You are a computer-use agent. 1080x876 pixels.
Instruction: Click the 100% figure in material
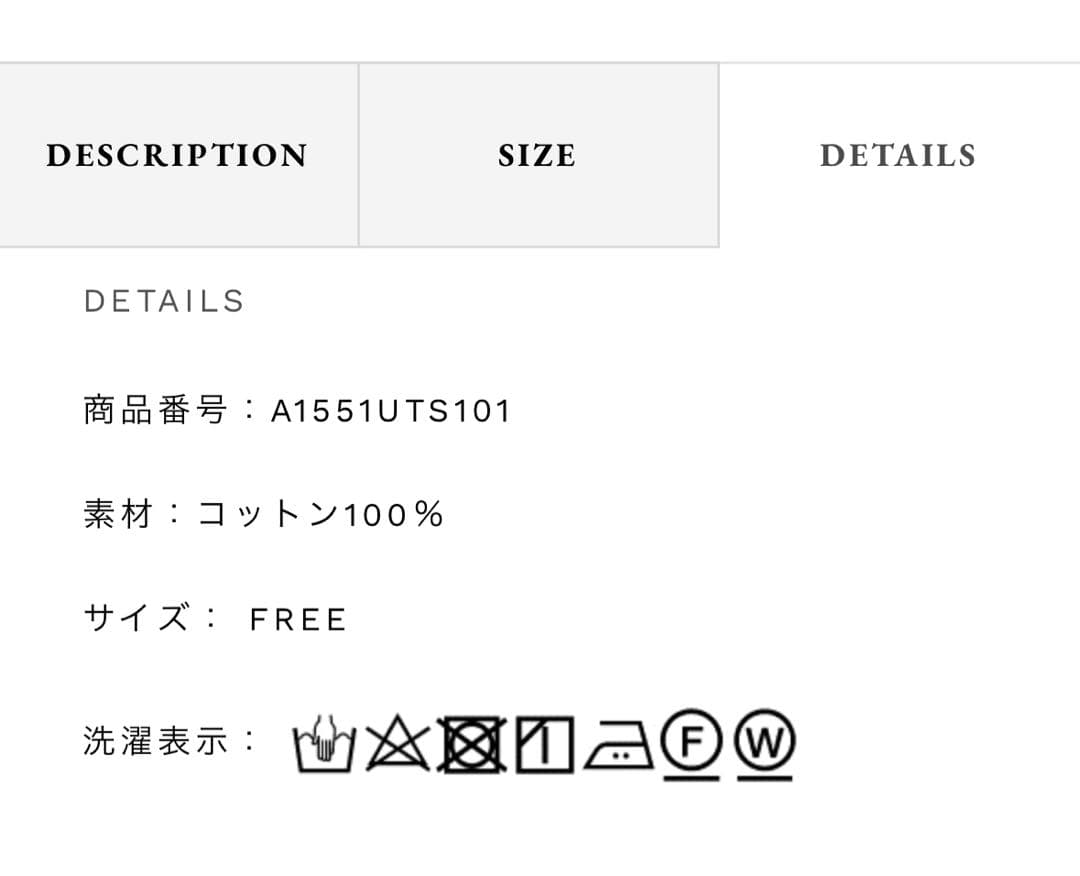point(394,515)
